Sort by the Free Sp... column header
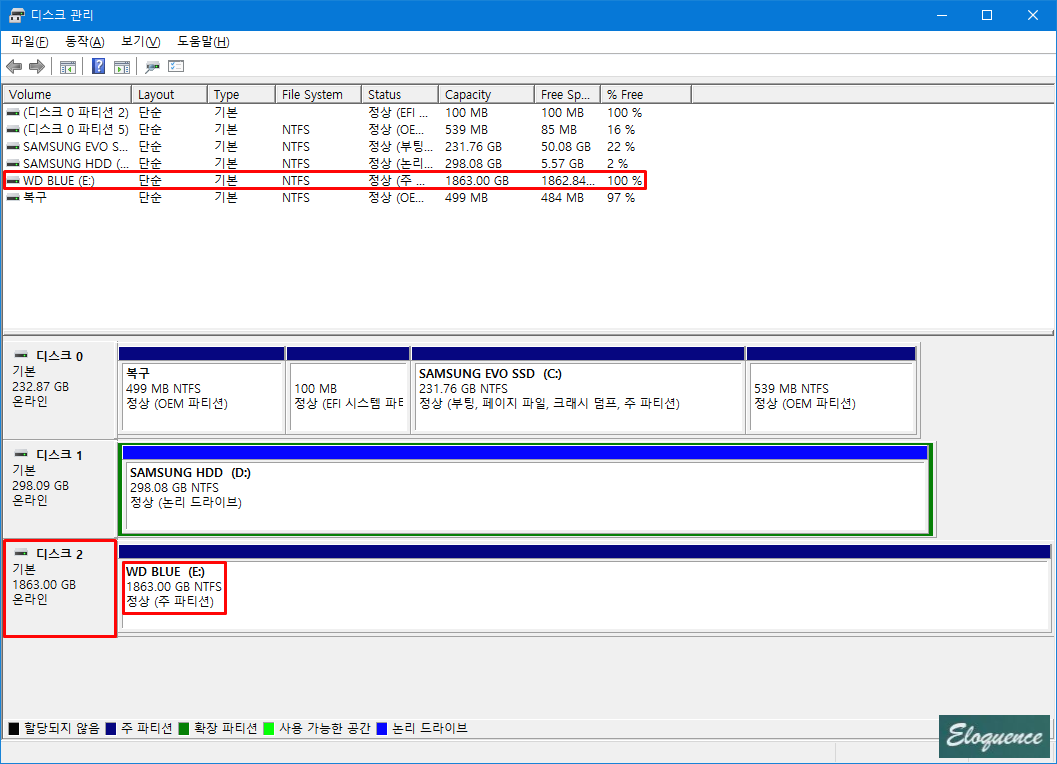The height and width of the screenshot is (764, 1057). pyautogui.click(x=567, y=94)
